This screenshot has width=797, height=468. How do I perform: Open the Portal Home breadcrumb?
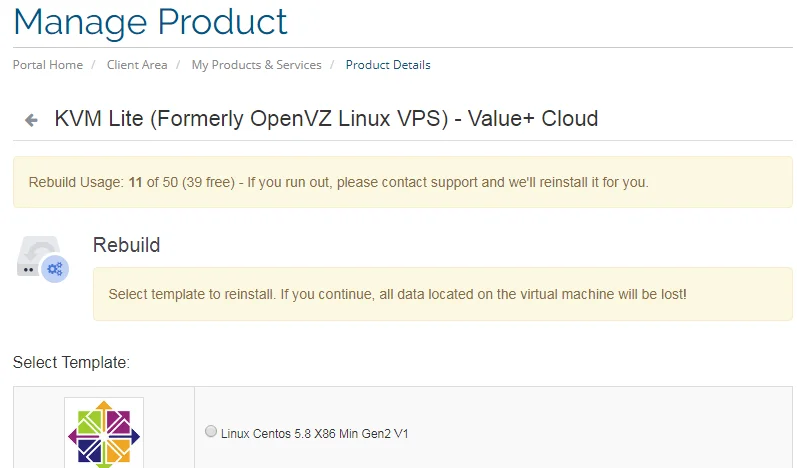(48, 65)
